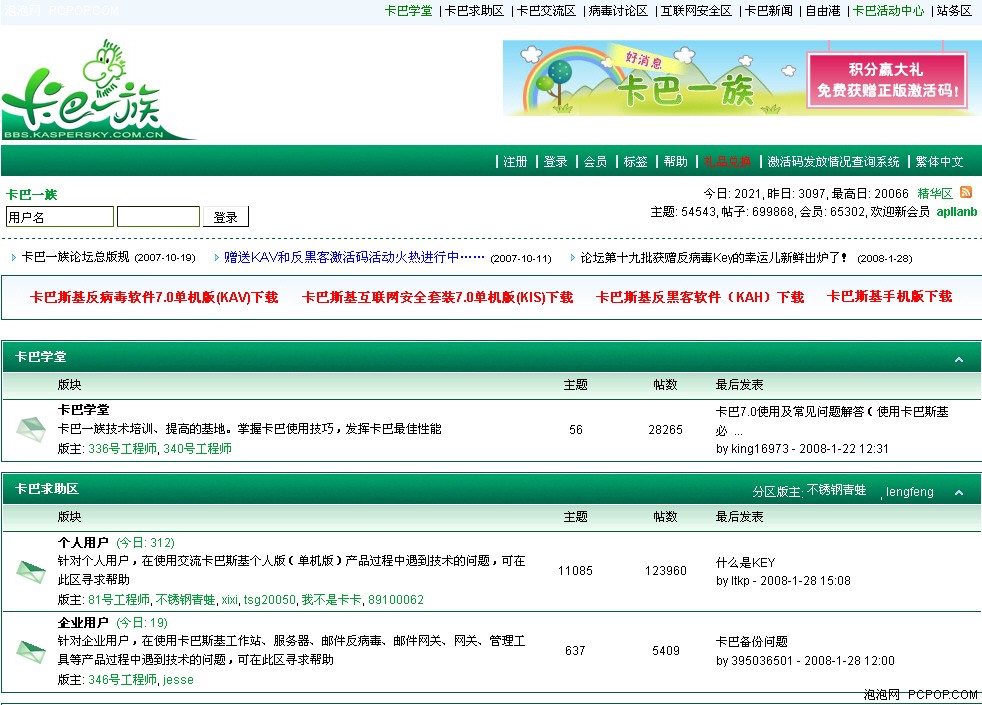Open the 个人用户 board
Image resolution: width=982 pixels, height=705 pixels.
(83, 542)
